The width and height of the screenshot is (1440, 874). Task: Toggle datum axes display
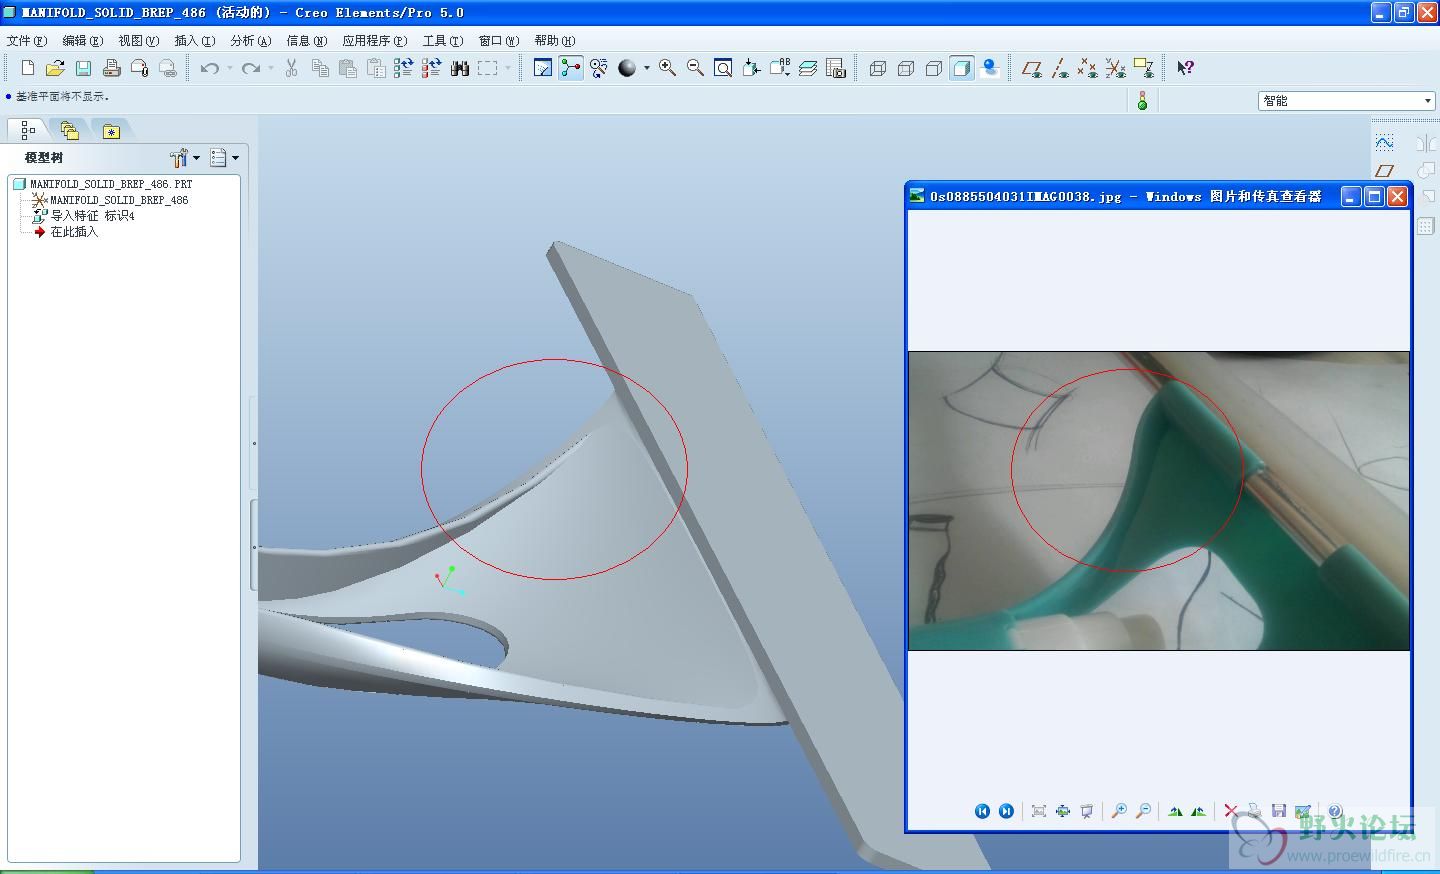tap(1060, 68)
